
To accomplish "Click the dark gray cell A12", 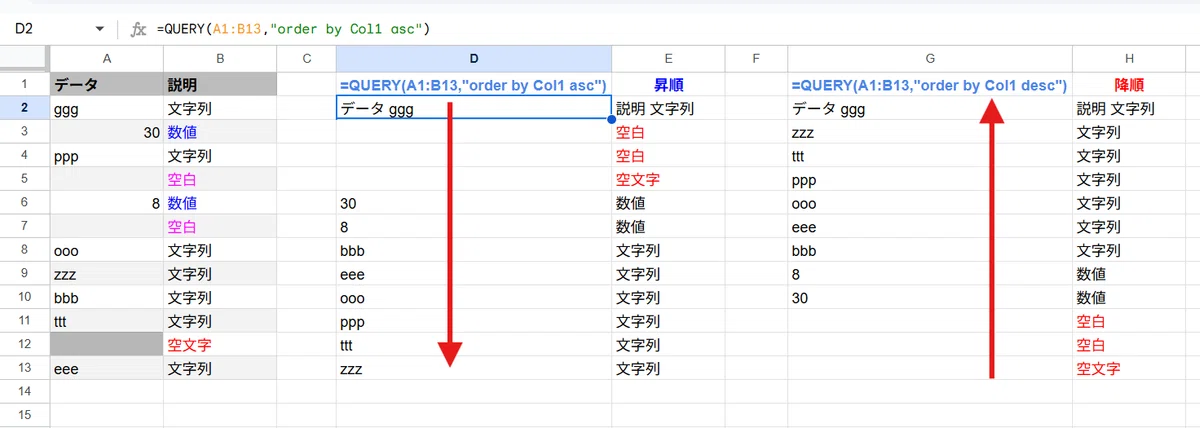I will click(107, 345).
